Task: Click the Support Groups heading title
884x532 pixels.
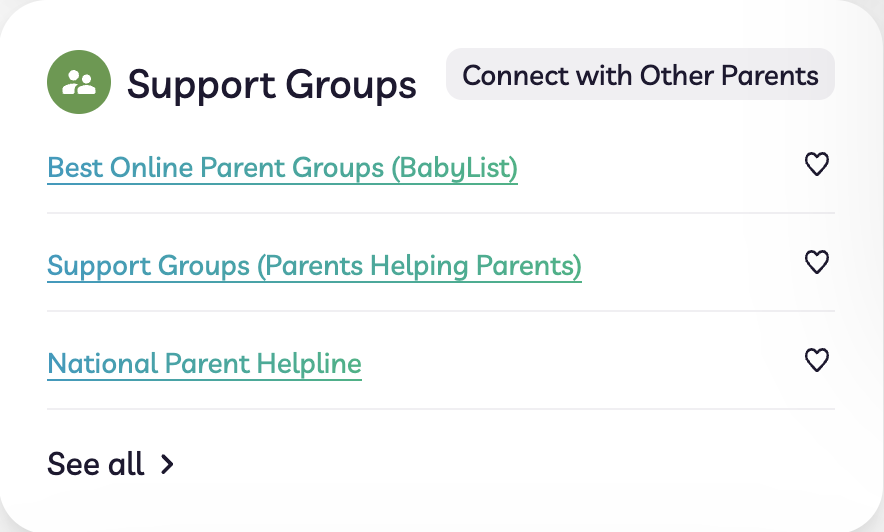Action: pyautogui.click(x=272, y=85)
